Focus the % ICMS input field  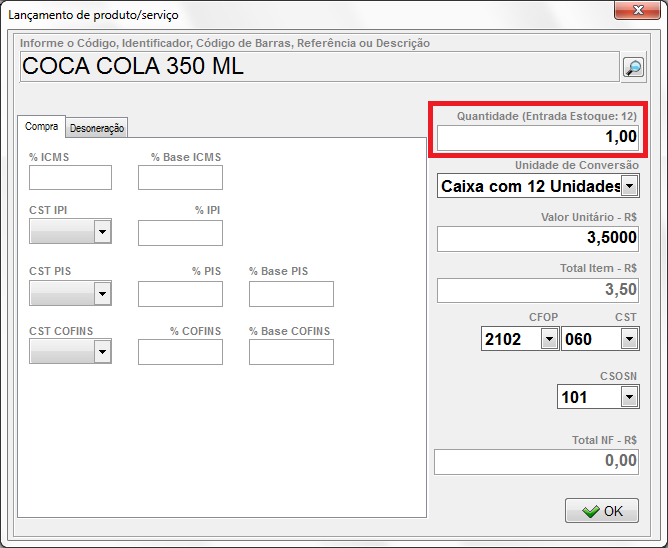(x=70, y=178)
